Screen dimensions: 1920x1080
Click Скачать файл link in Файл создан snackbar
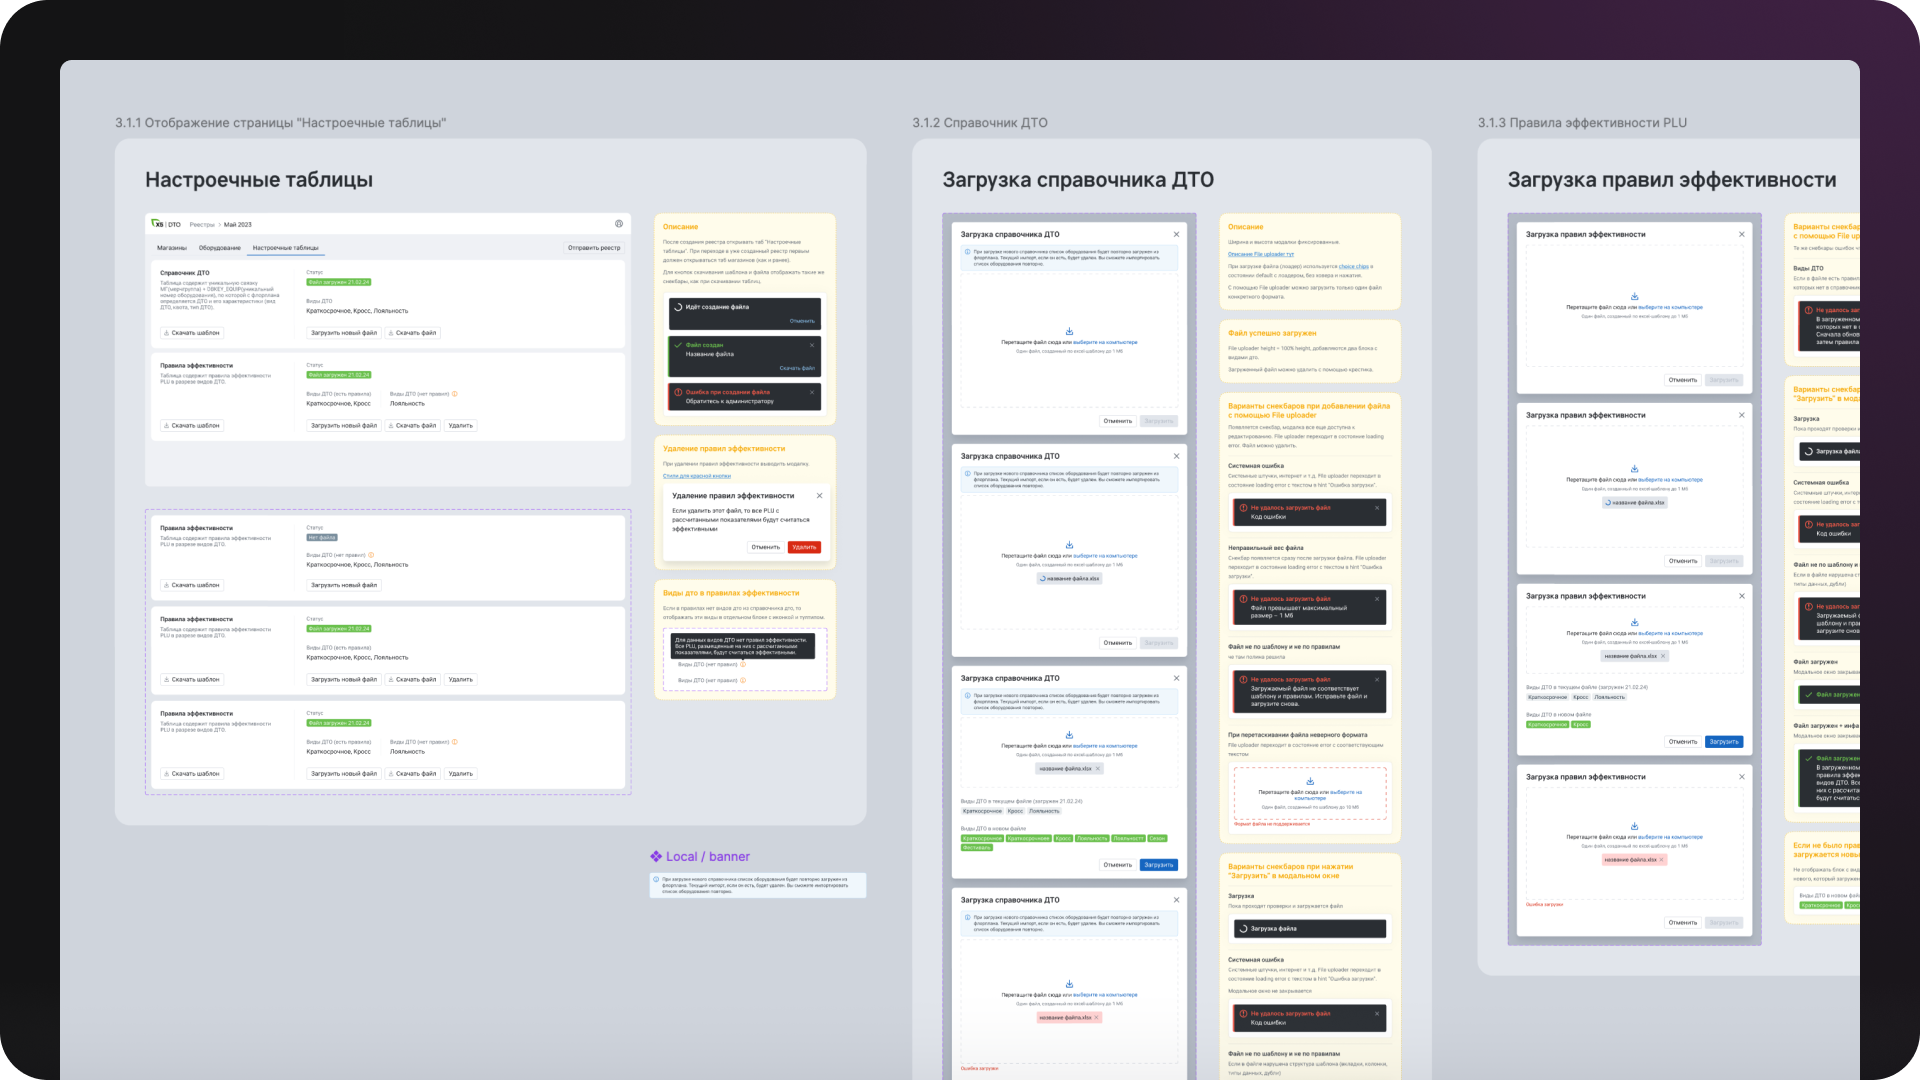pyautogui.click(x=797, y=368)
